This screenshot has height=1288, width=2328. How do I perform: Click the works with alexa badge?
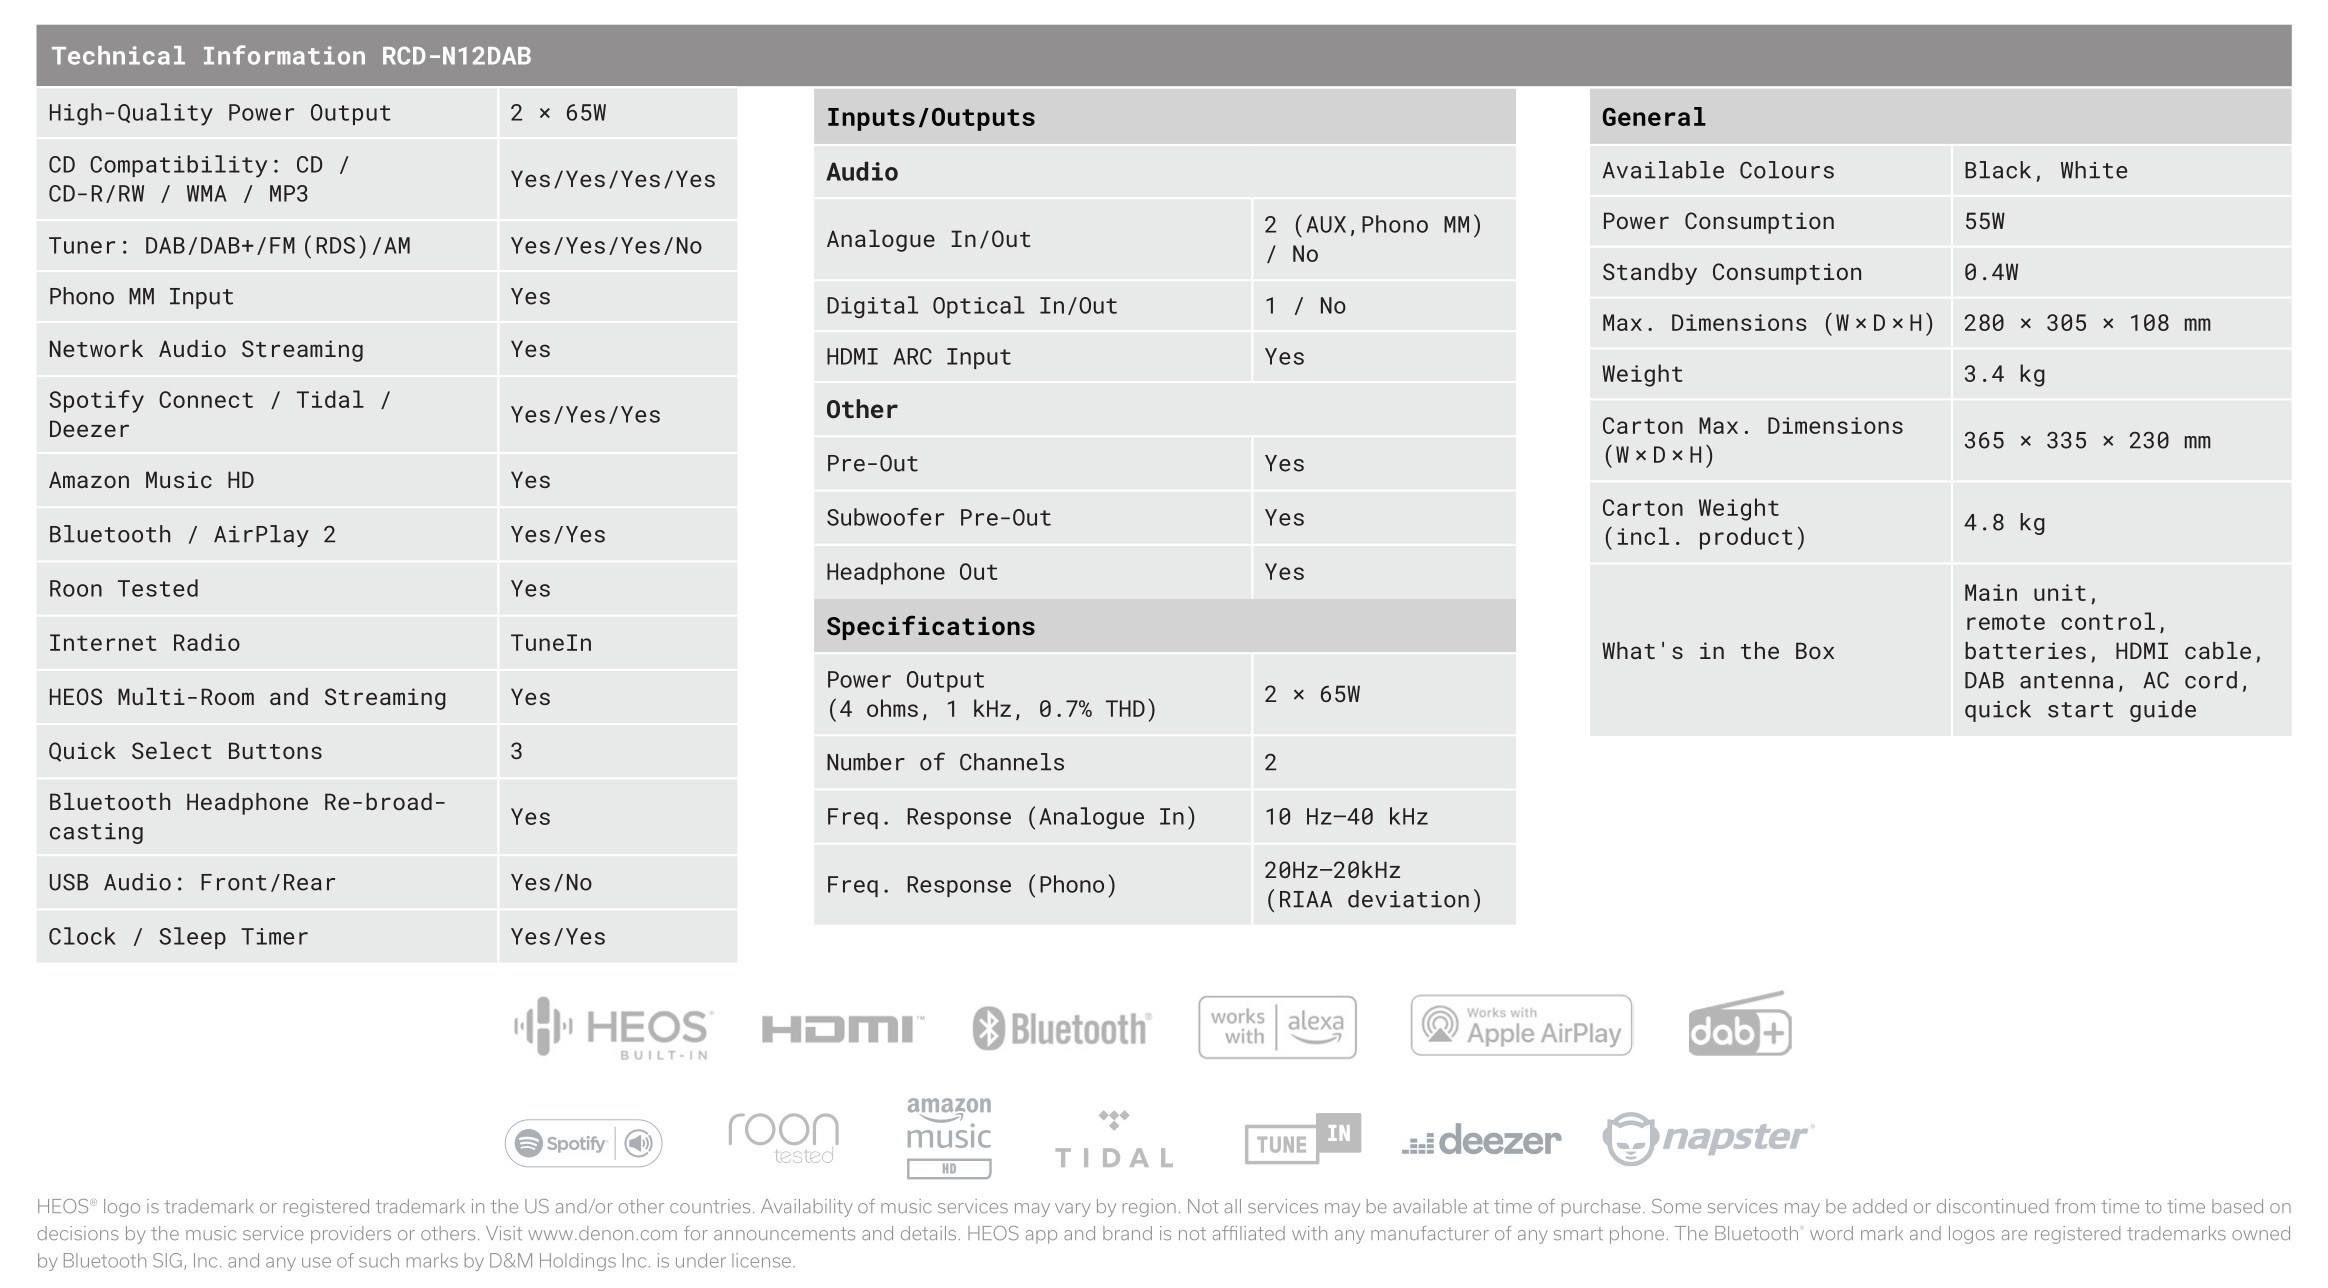click(1277, 1027)
